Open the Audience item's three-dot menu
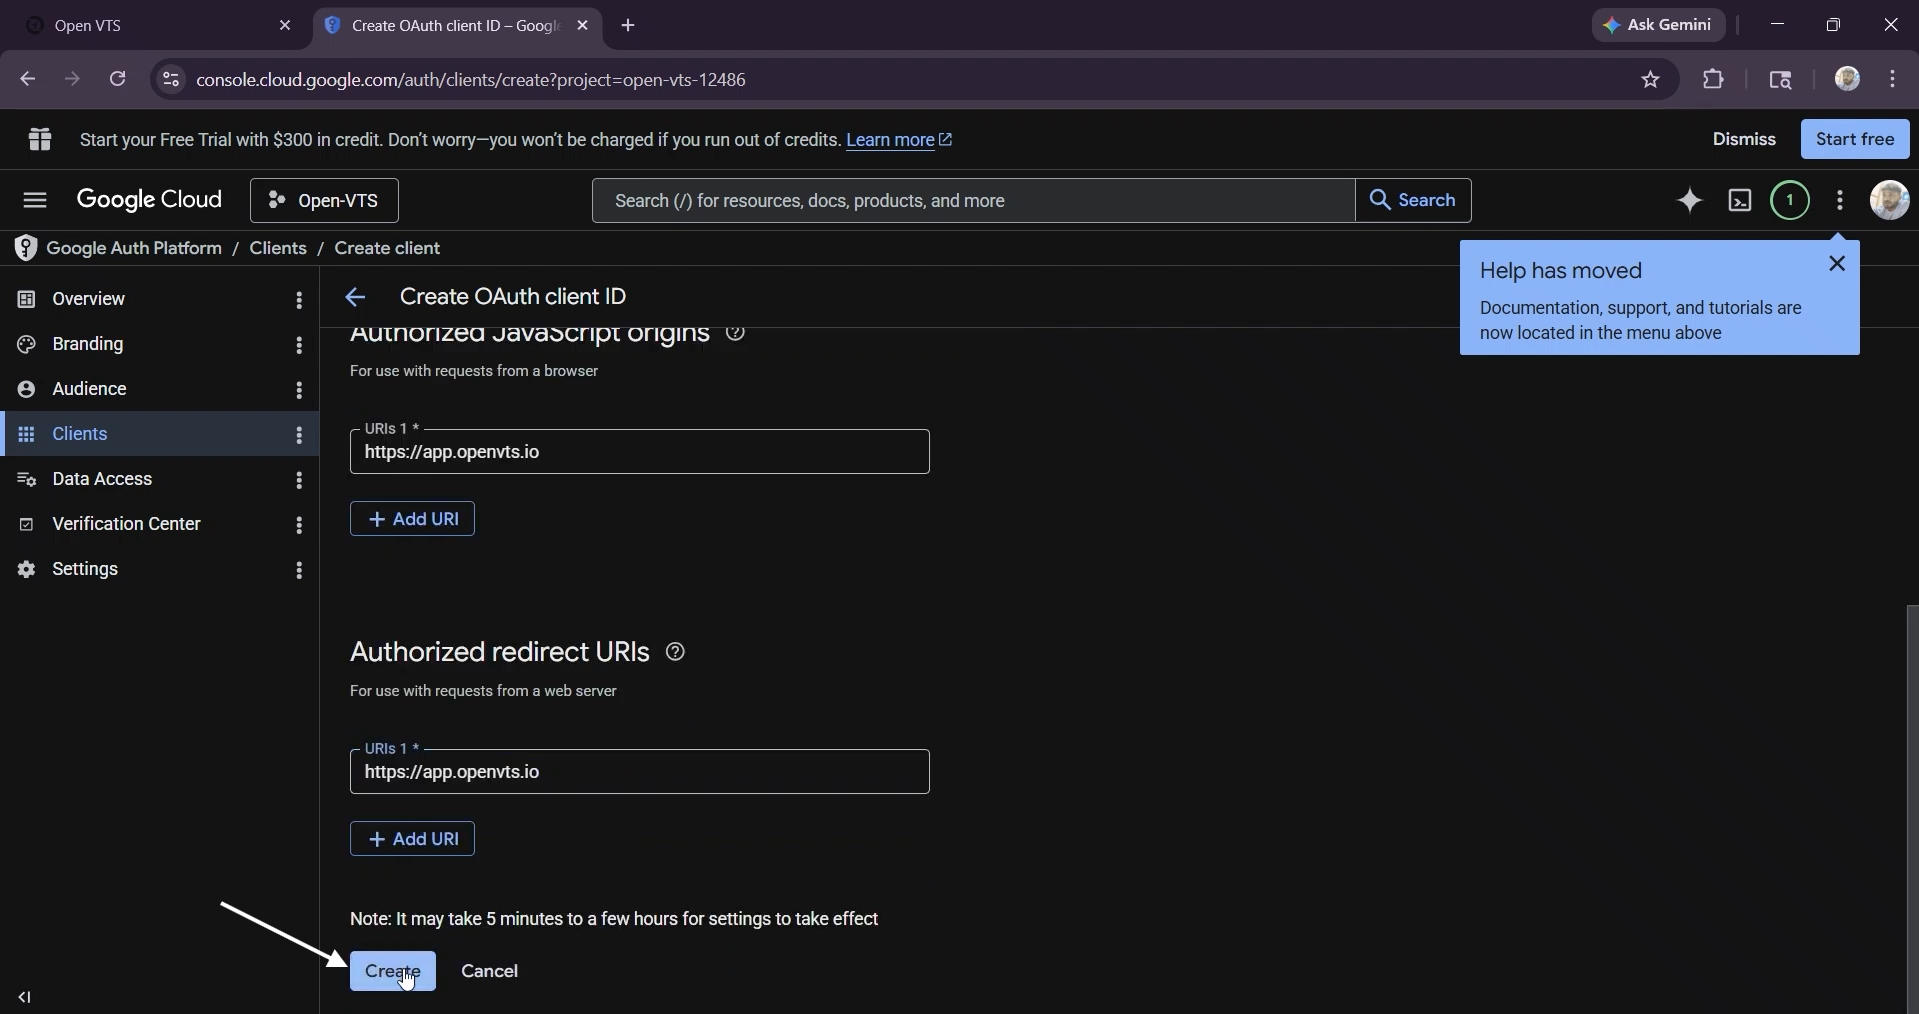 coord(299,390)
